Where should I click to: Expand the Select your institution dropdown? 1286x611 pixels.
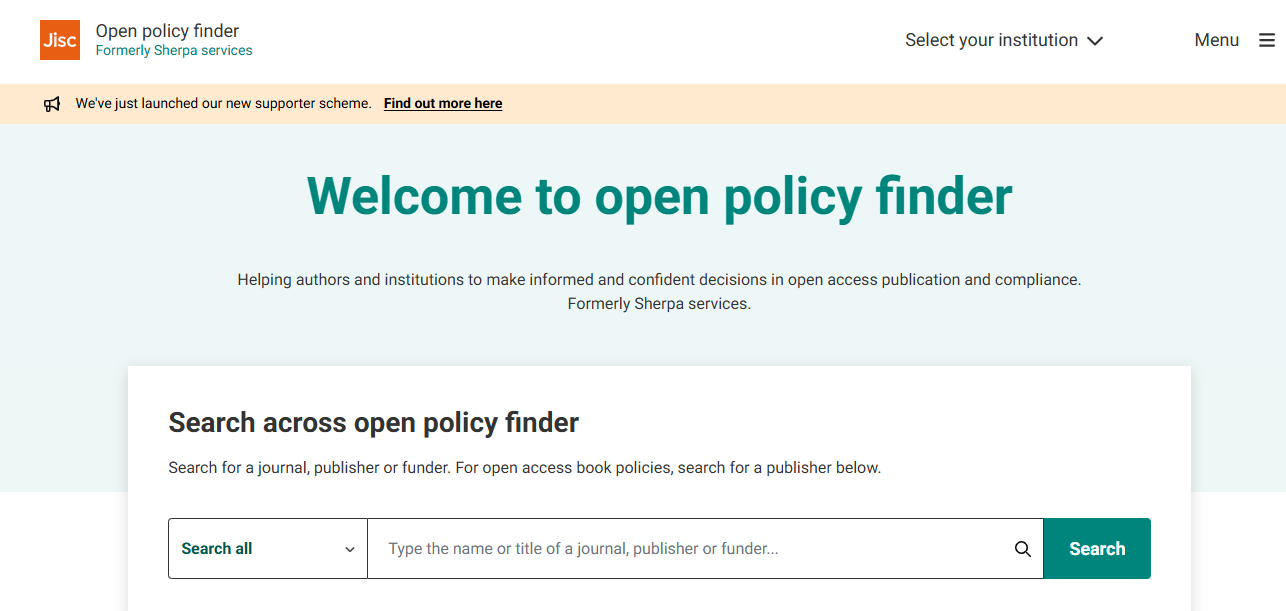tap(1004, 40)
